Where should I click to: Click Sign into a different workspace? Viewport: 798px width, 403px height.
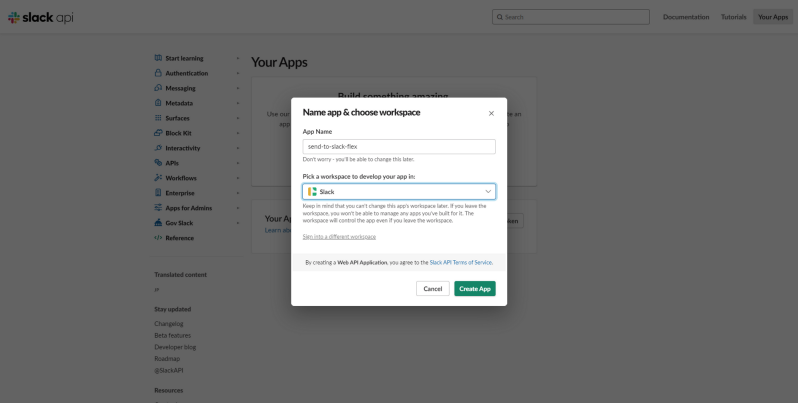tap(339, 237)
